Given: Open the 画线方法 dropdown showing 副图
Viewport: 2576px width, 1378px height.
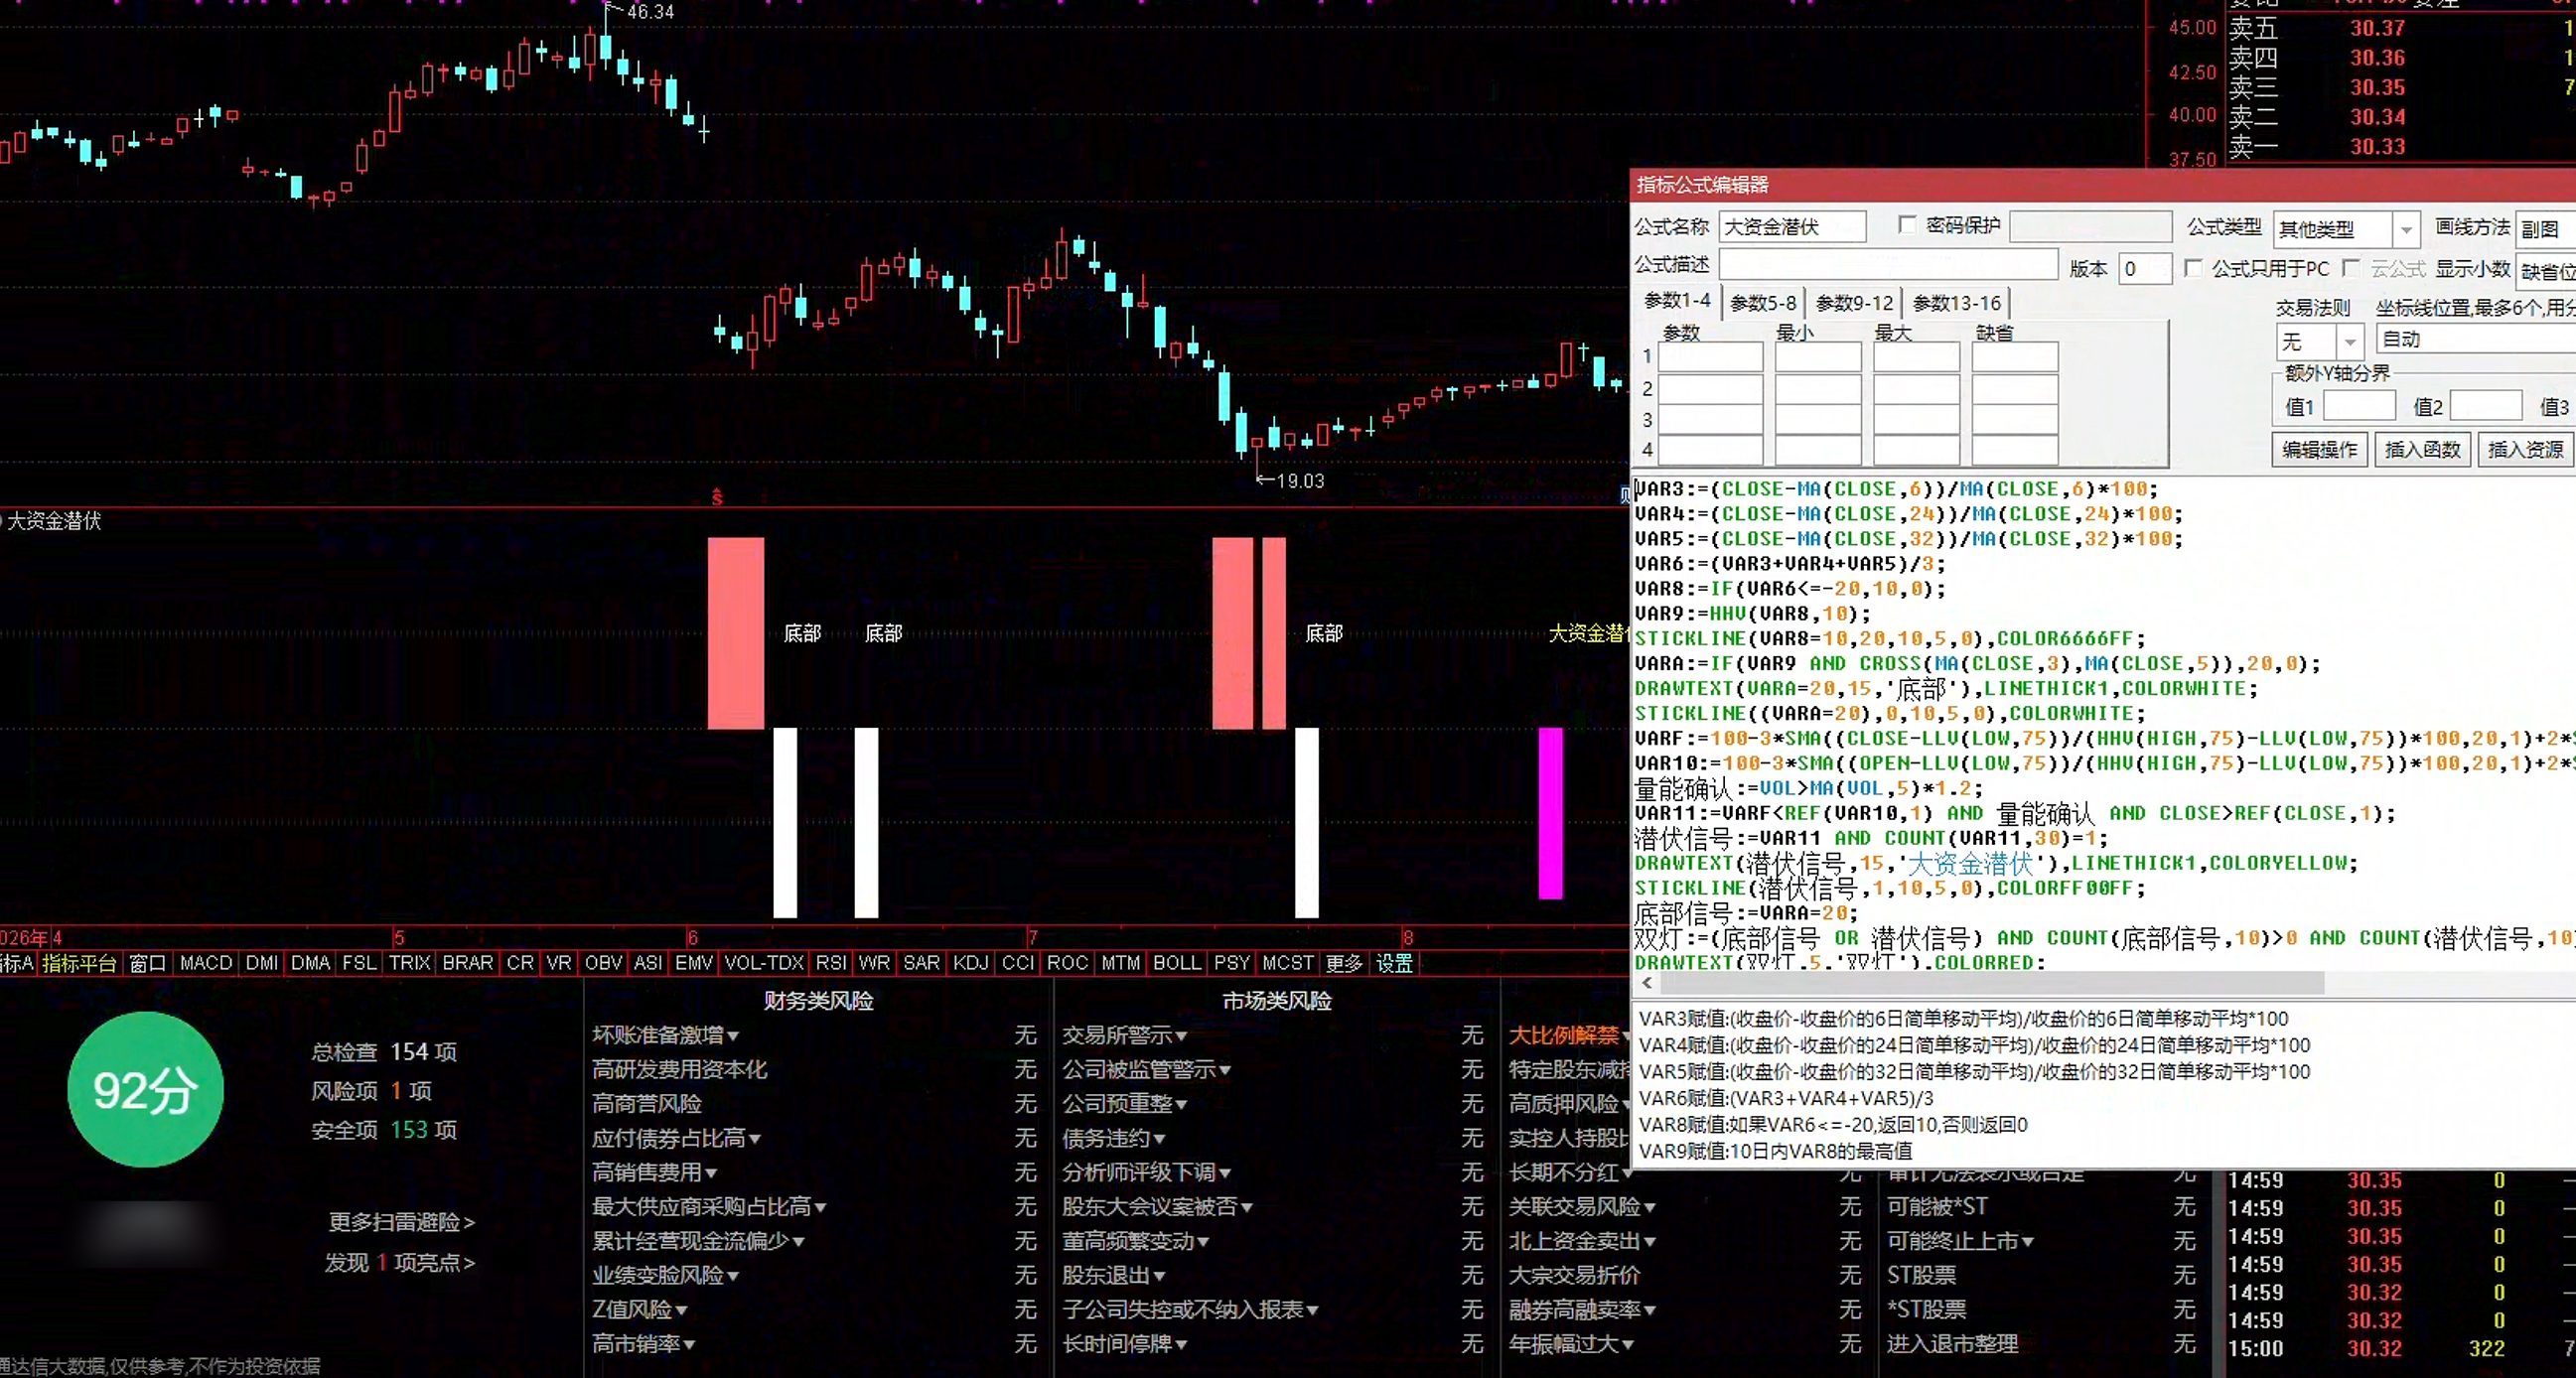Looking at the screenshot, I should click(2546, 230).
